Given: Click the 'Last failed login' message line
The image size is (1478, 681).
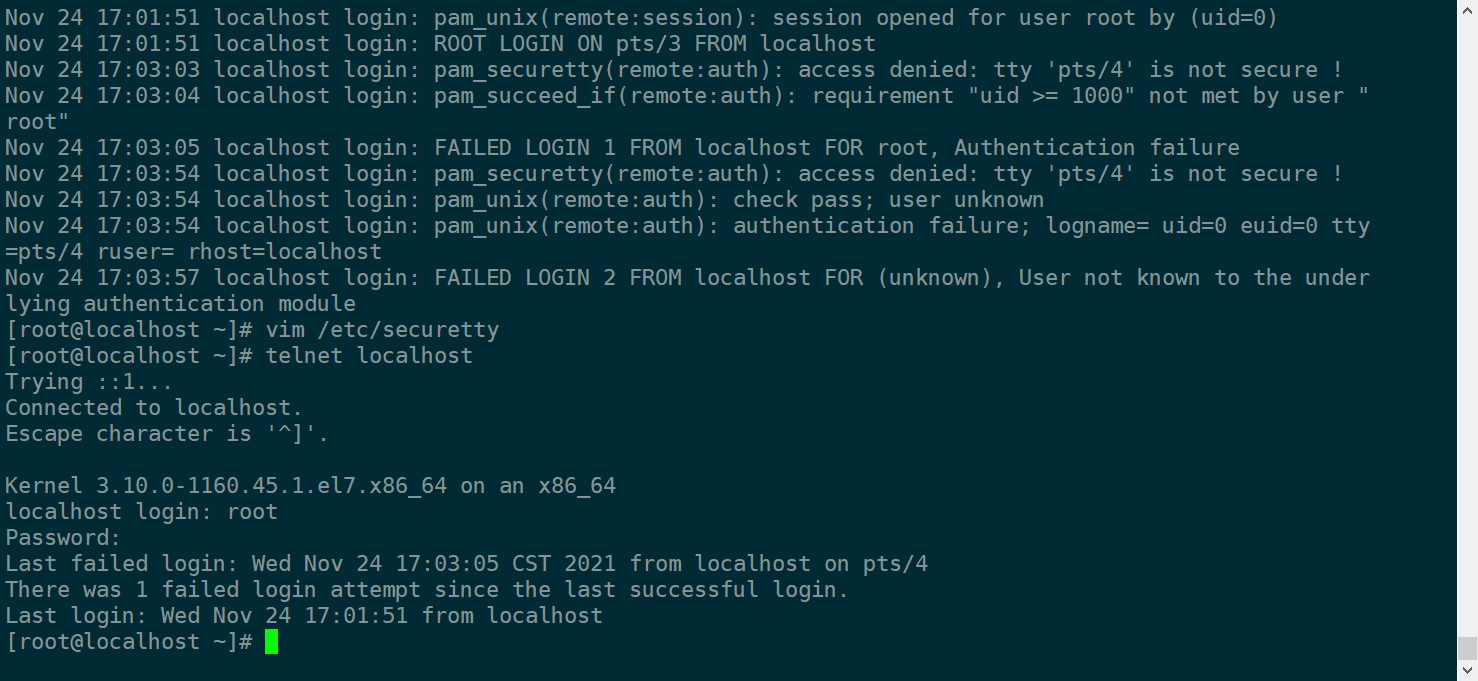Looking at the screenshot, I should pos(466,564).
